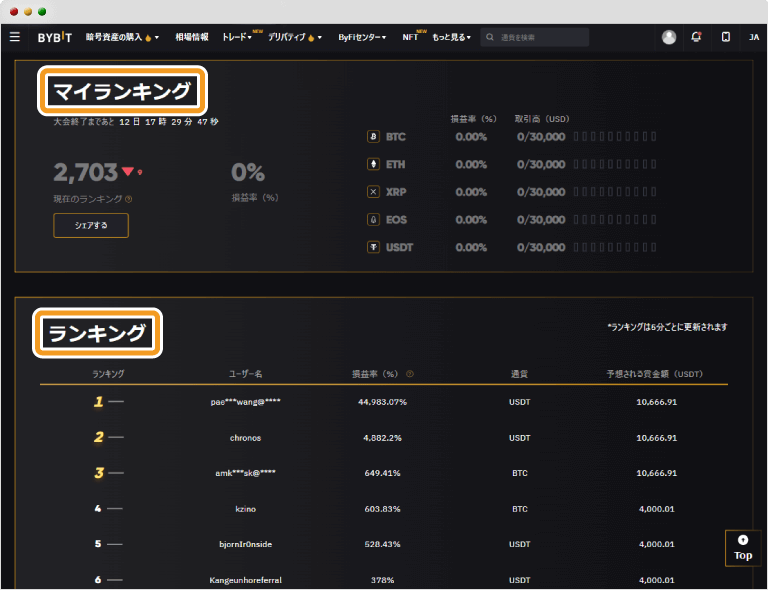Click the シェアする button
The width and height of the screenshot is (768, 590).
91,226
